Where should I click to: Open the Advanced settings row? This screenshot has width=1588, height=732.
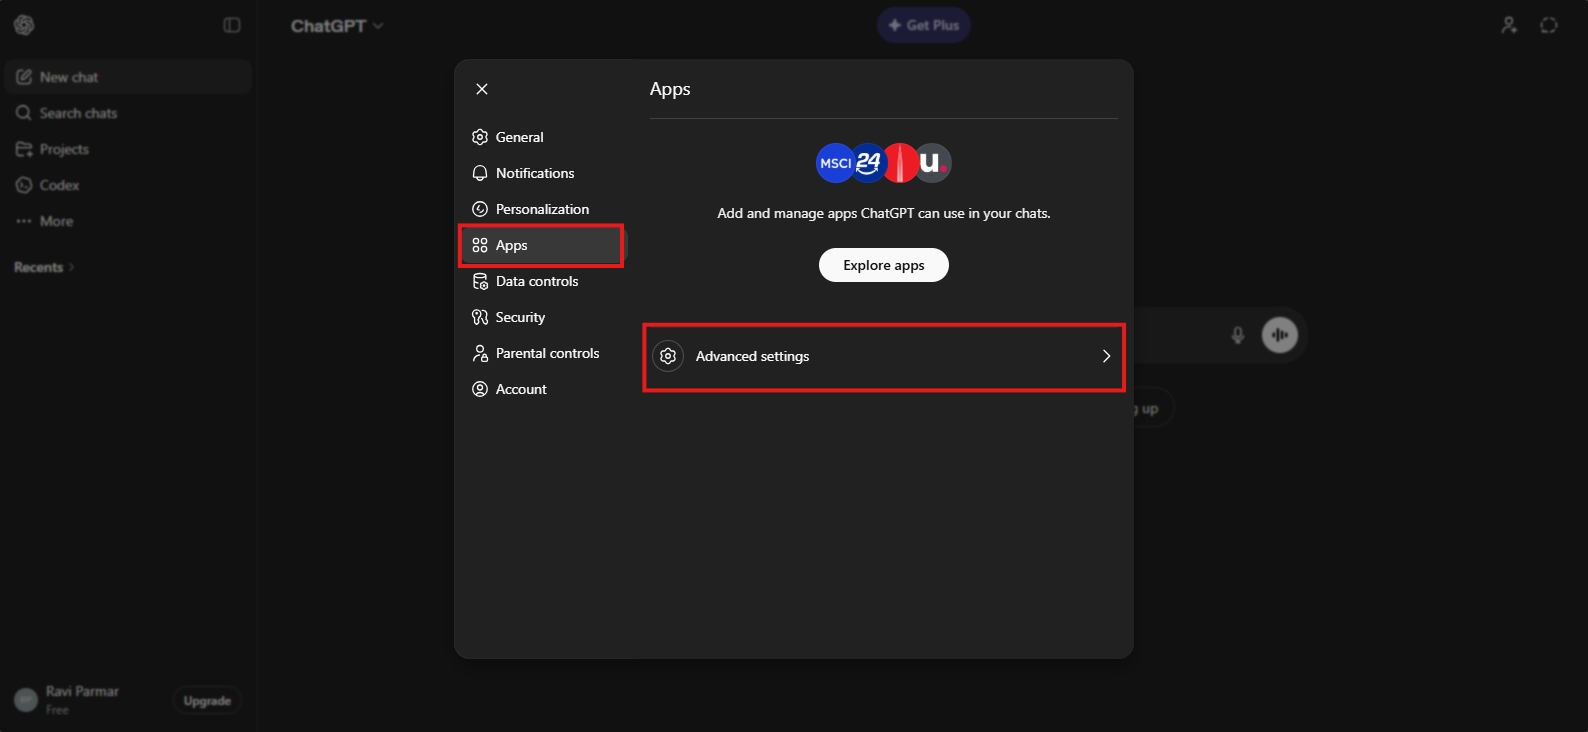point(884,356)
